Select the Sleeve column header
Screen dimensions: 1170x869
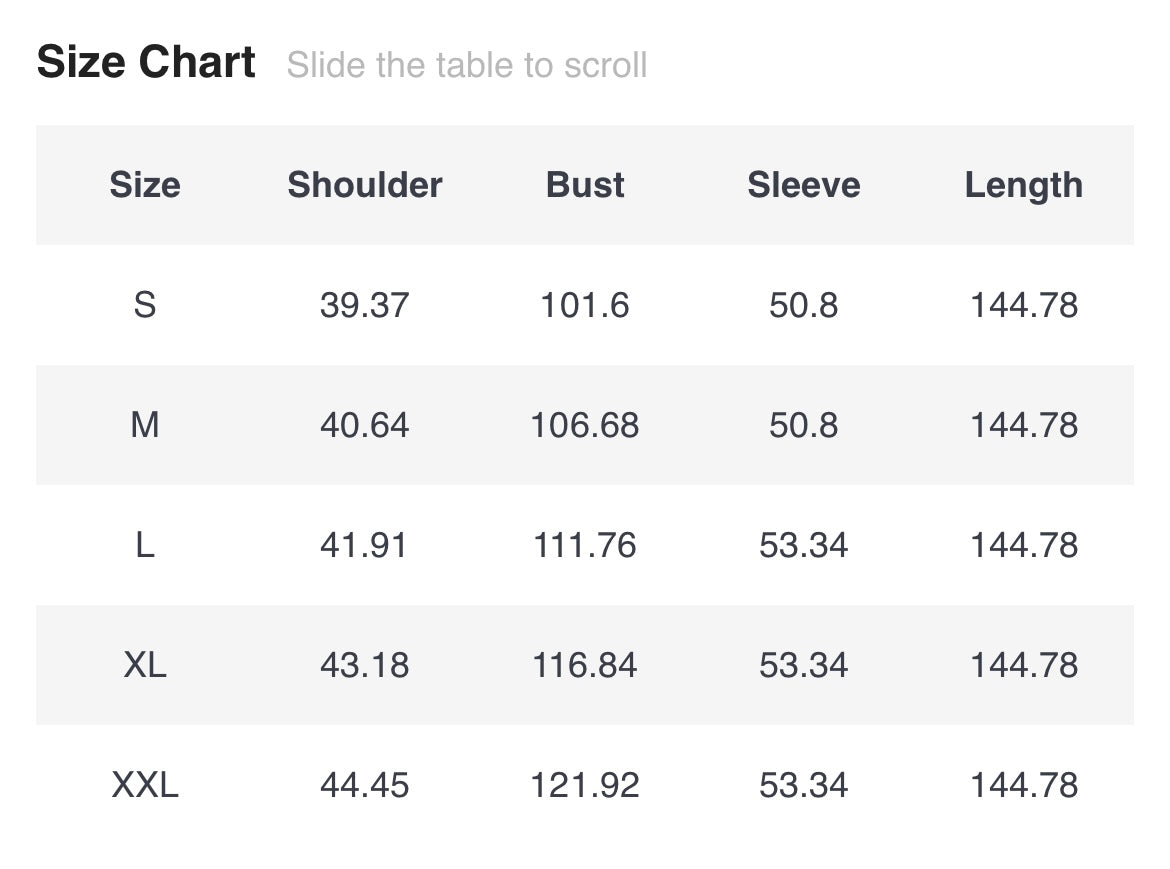pyautogui.click(x=804, y=185)
